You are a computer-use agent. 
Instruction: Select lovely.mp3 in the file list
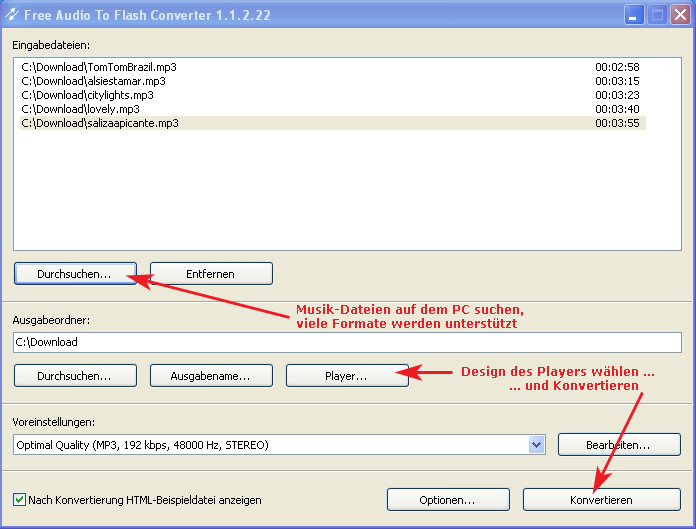click(80, 109)
